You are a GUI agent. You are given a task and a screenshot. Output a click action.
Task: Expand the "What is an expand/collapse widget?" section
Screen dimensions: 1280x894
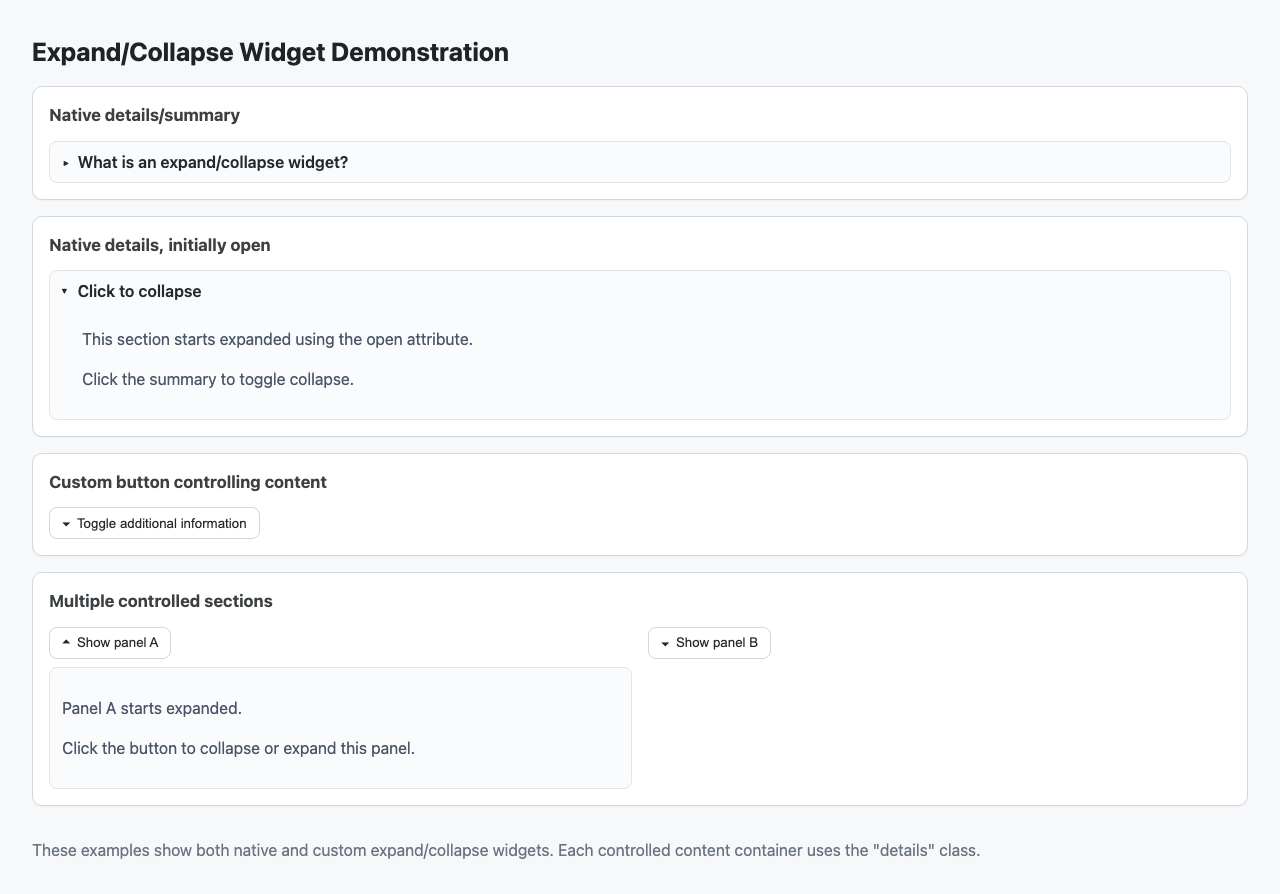213,162
